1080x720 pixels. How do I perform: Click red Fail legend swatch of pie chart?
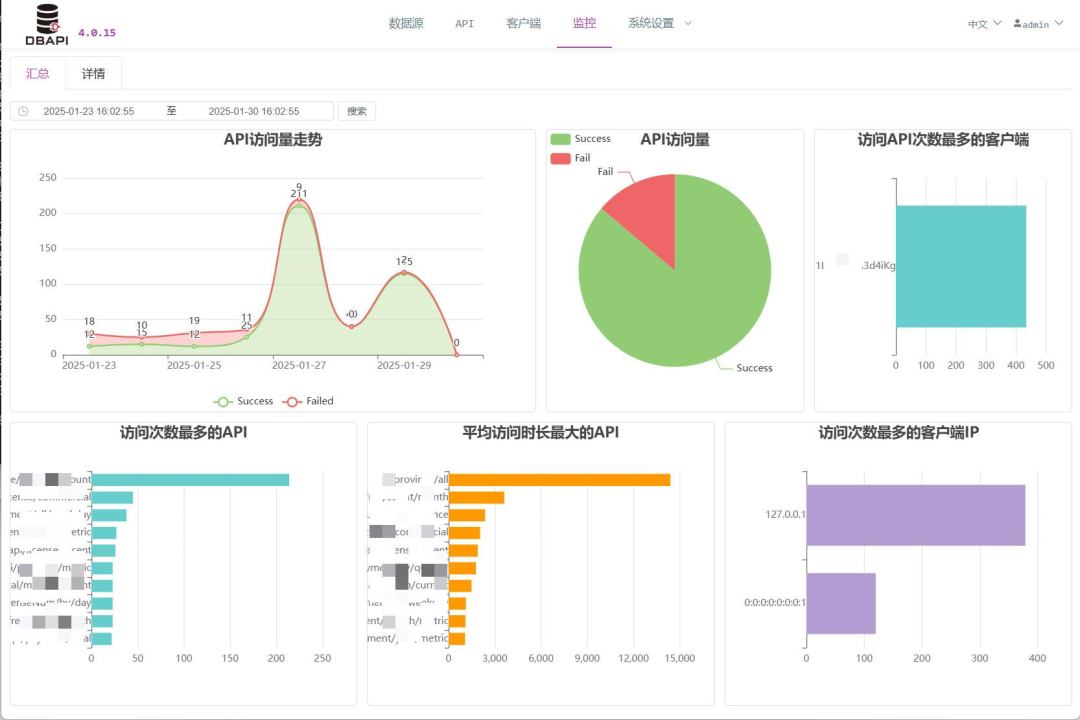560,158
